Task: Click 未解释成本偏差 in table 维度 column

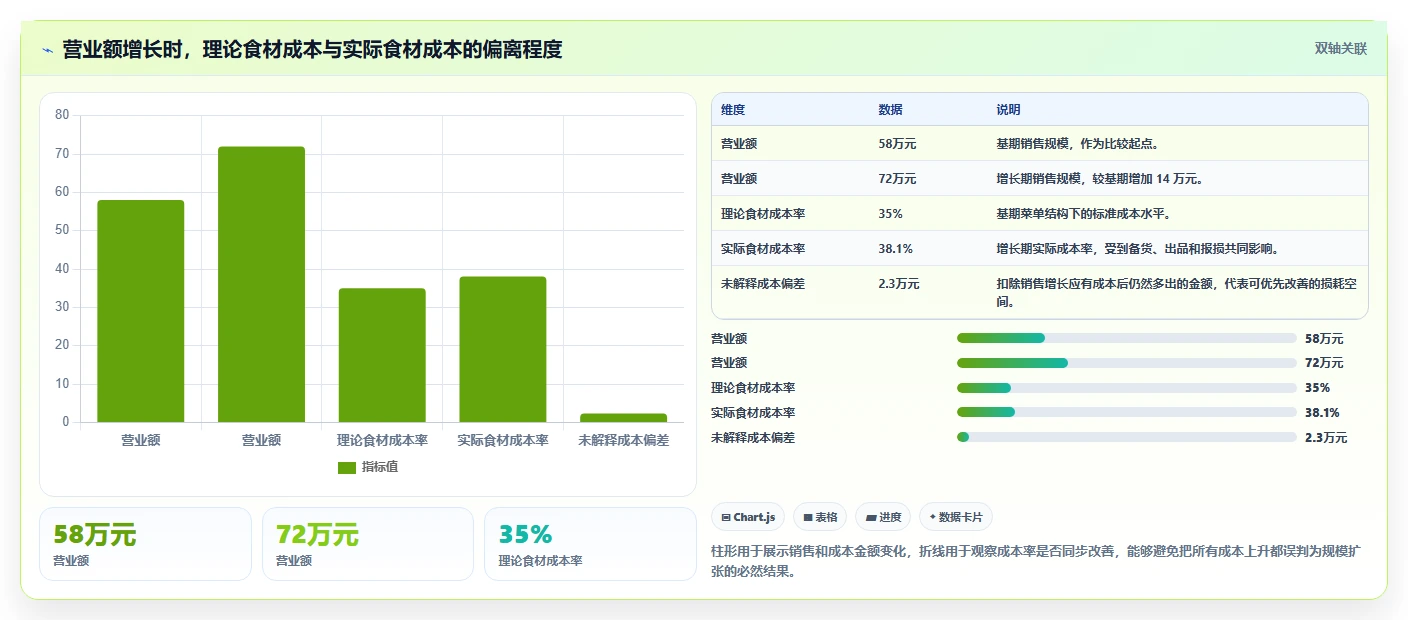Action: pyautogui.click(x=763, y=284)
